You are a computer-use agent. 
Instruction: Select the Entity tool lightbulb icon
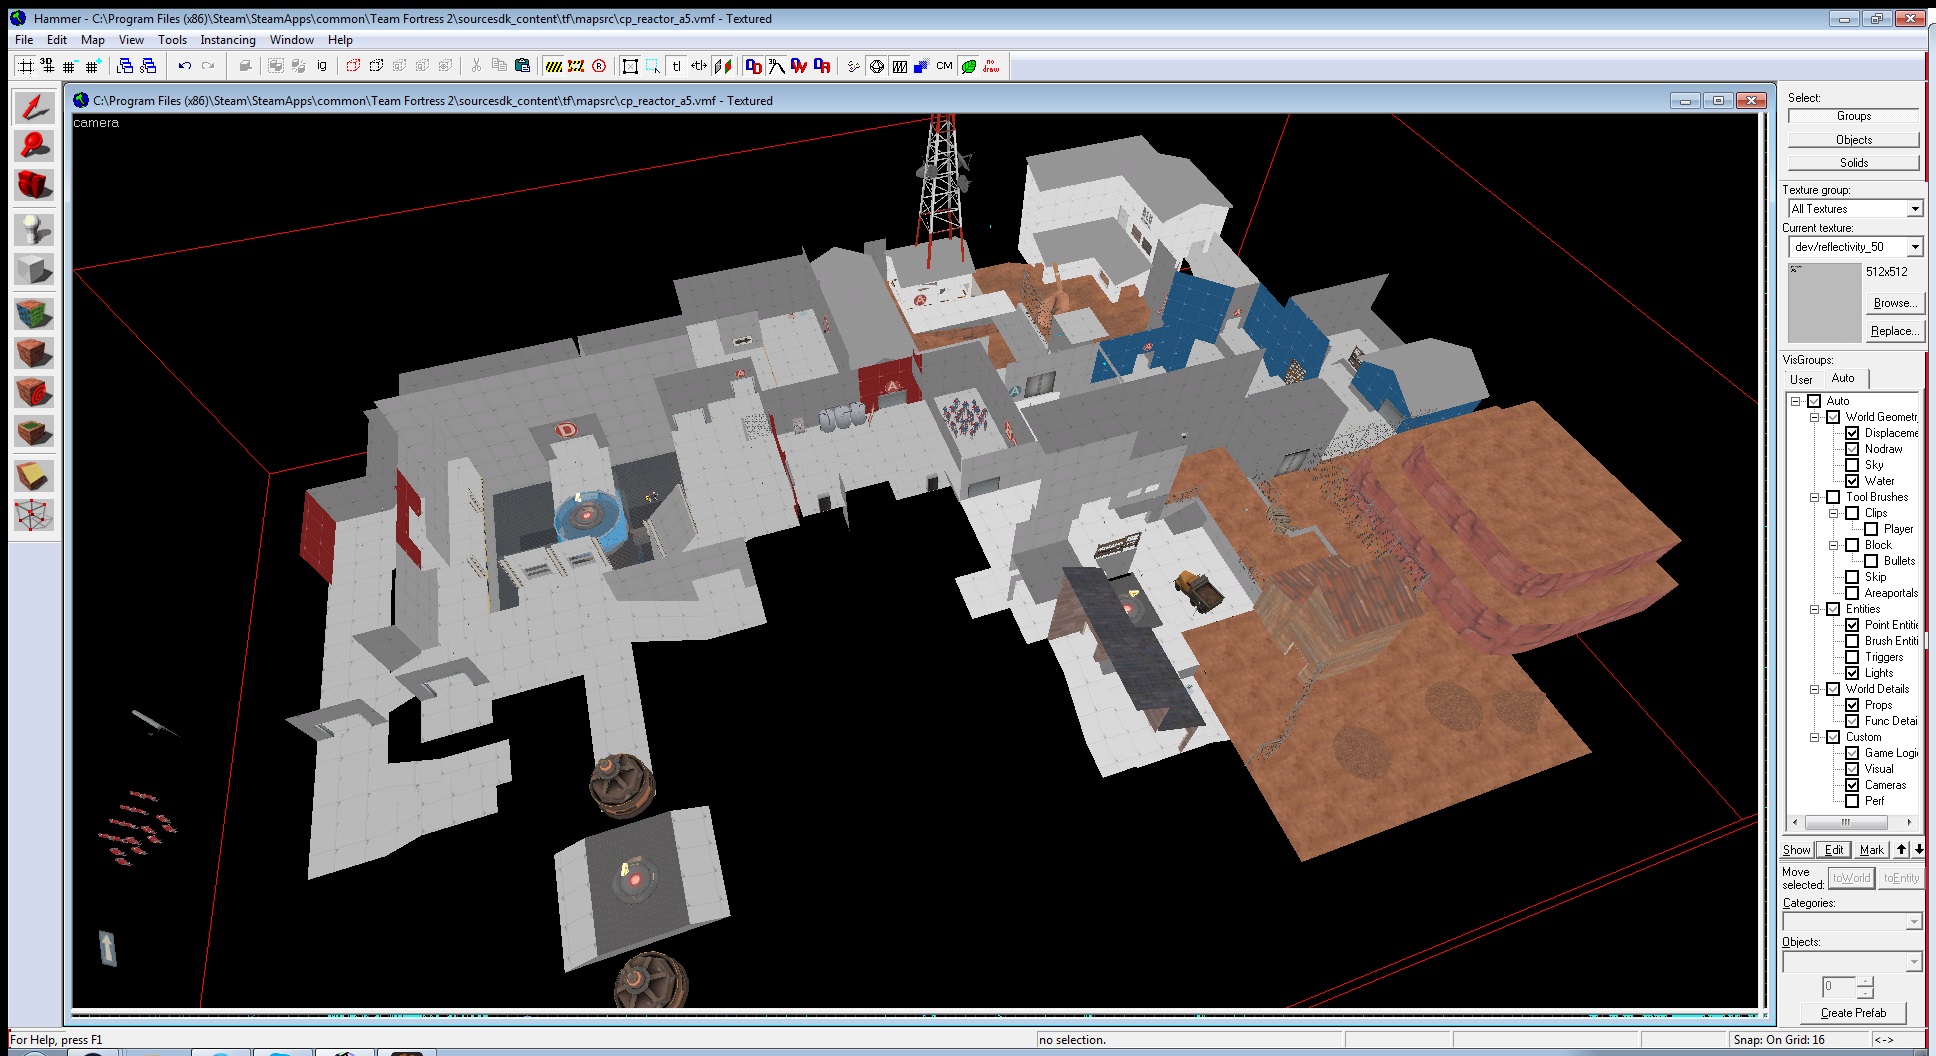[x=34, y=230]
